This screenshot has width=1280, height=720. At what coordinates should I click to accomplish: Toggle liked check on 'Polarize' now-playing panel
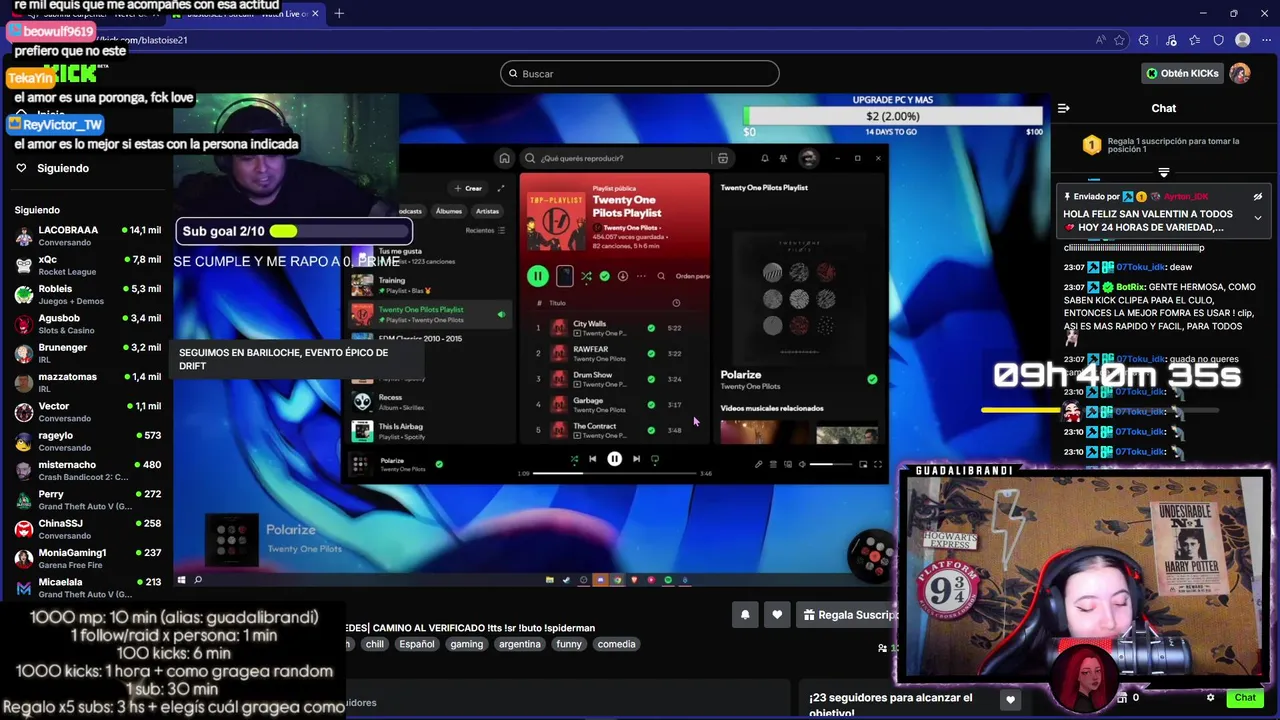pyautogui.click(x=872, y=379)
